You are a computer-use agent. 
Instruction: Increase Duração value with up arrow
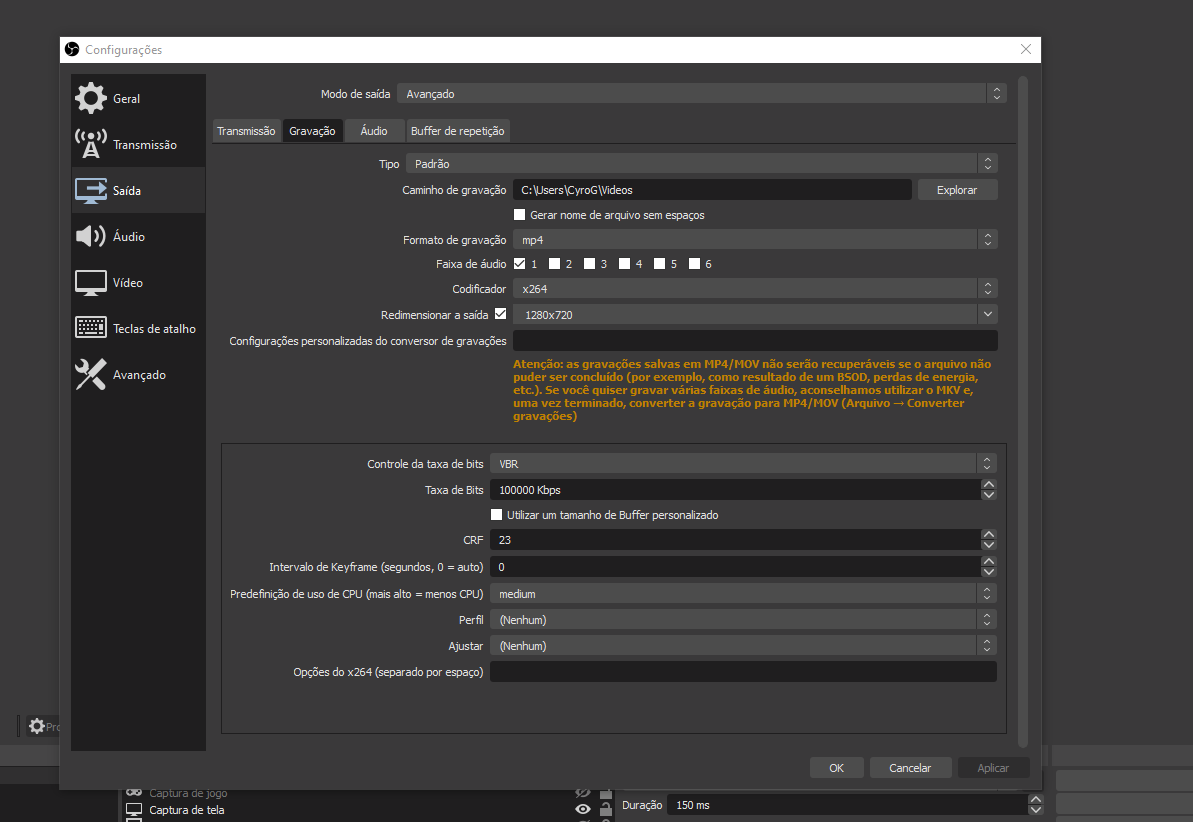pyautogui.click(x=1035, y=799)
